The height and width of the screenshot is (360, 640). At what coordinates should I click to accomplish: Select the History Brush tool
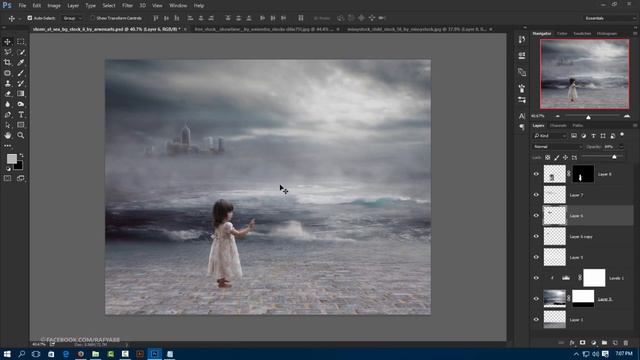pos(21,83)
